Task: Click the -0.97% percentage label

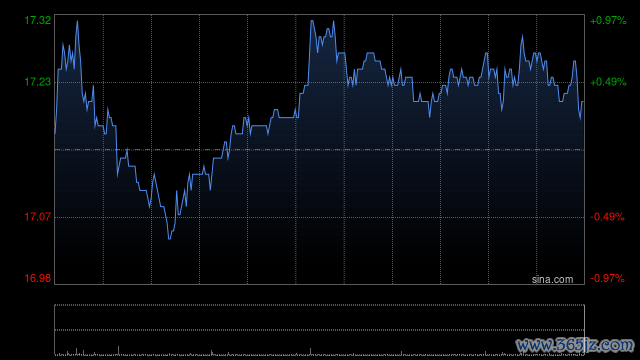Action: click(607, 278)
